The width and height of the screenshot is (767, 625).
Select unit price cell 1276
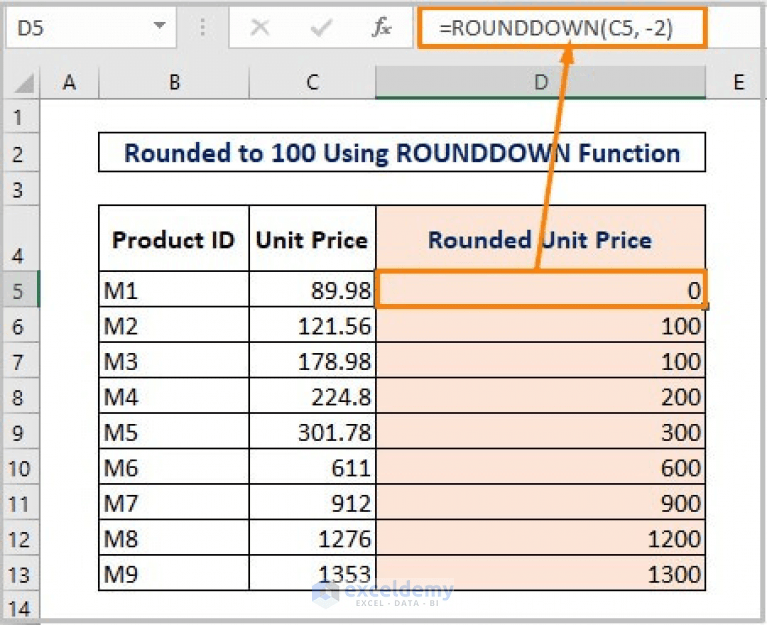[313, 537]
